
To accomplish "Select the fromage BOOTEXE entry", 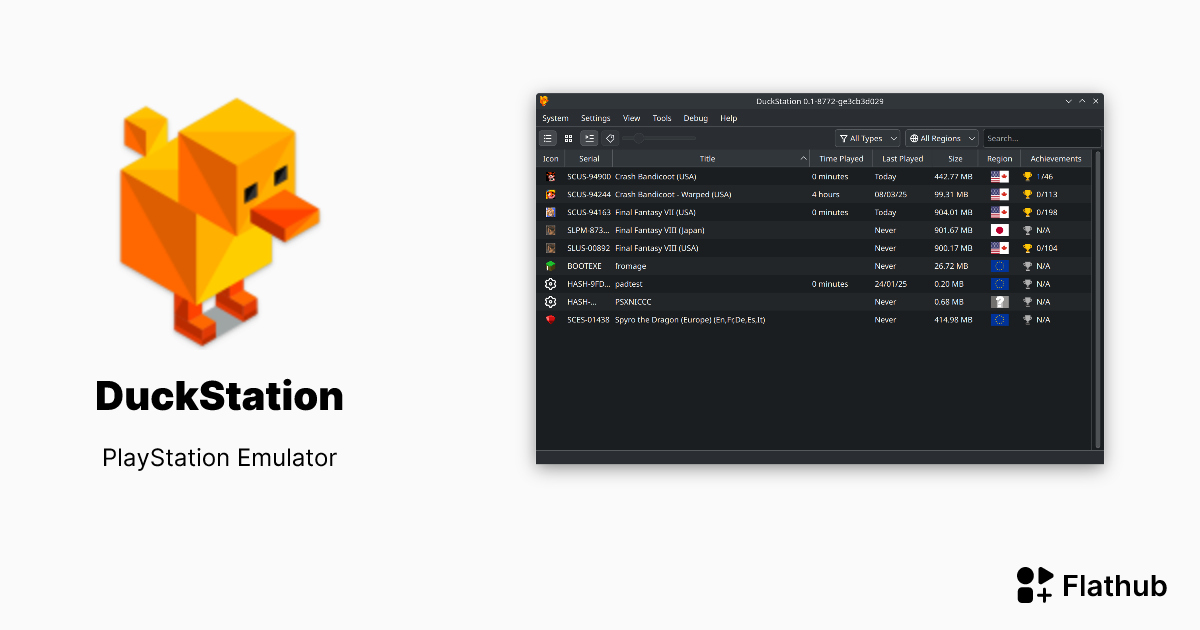I will pos(630,266).
